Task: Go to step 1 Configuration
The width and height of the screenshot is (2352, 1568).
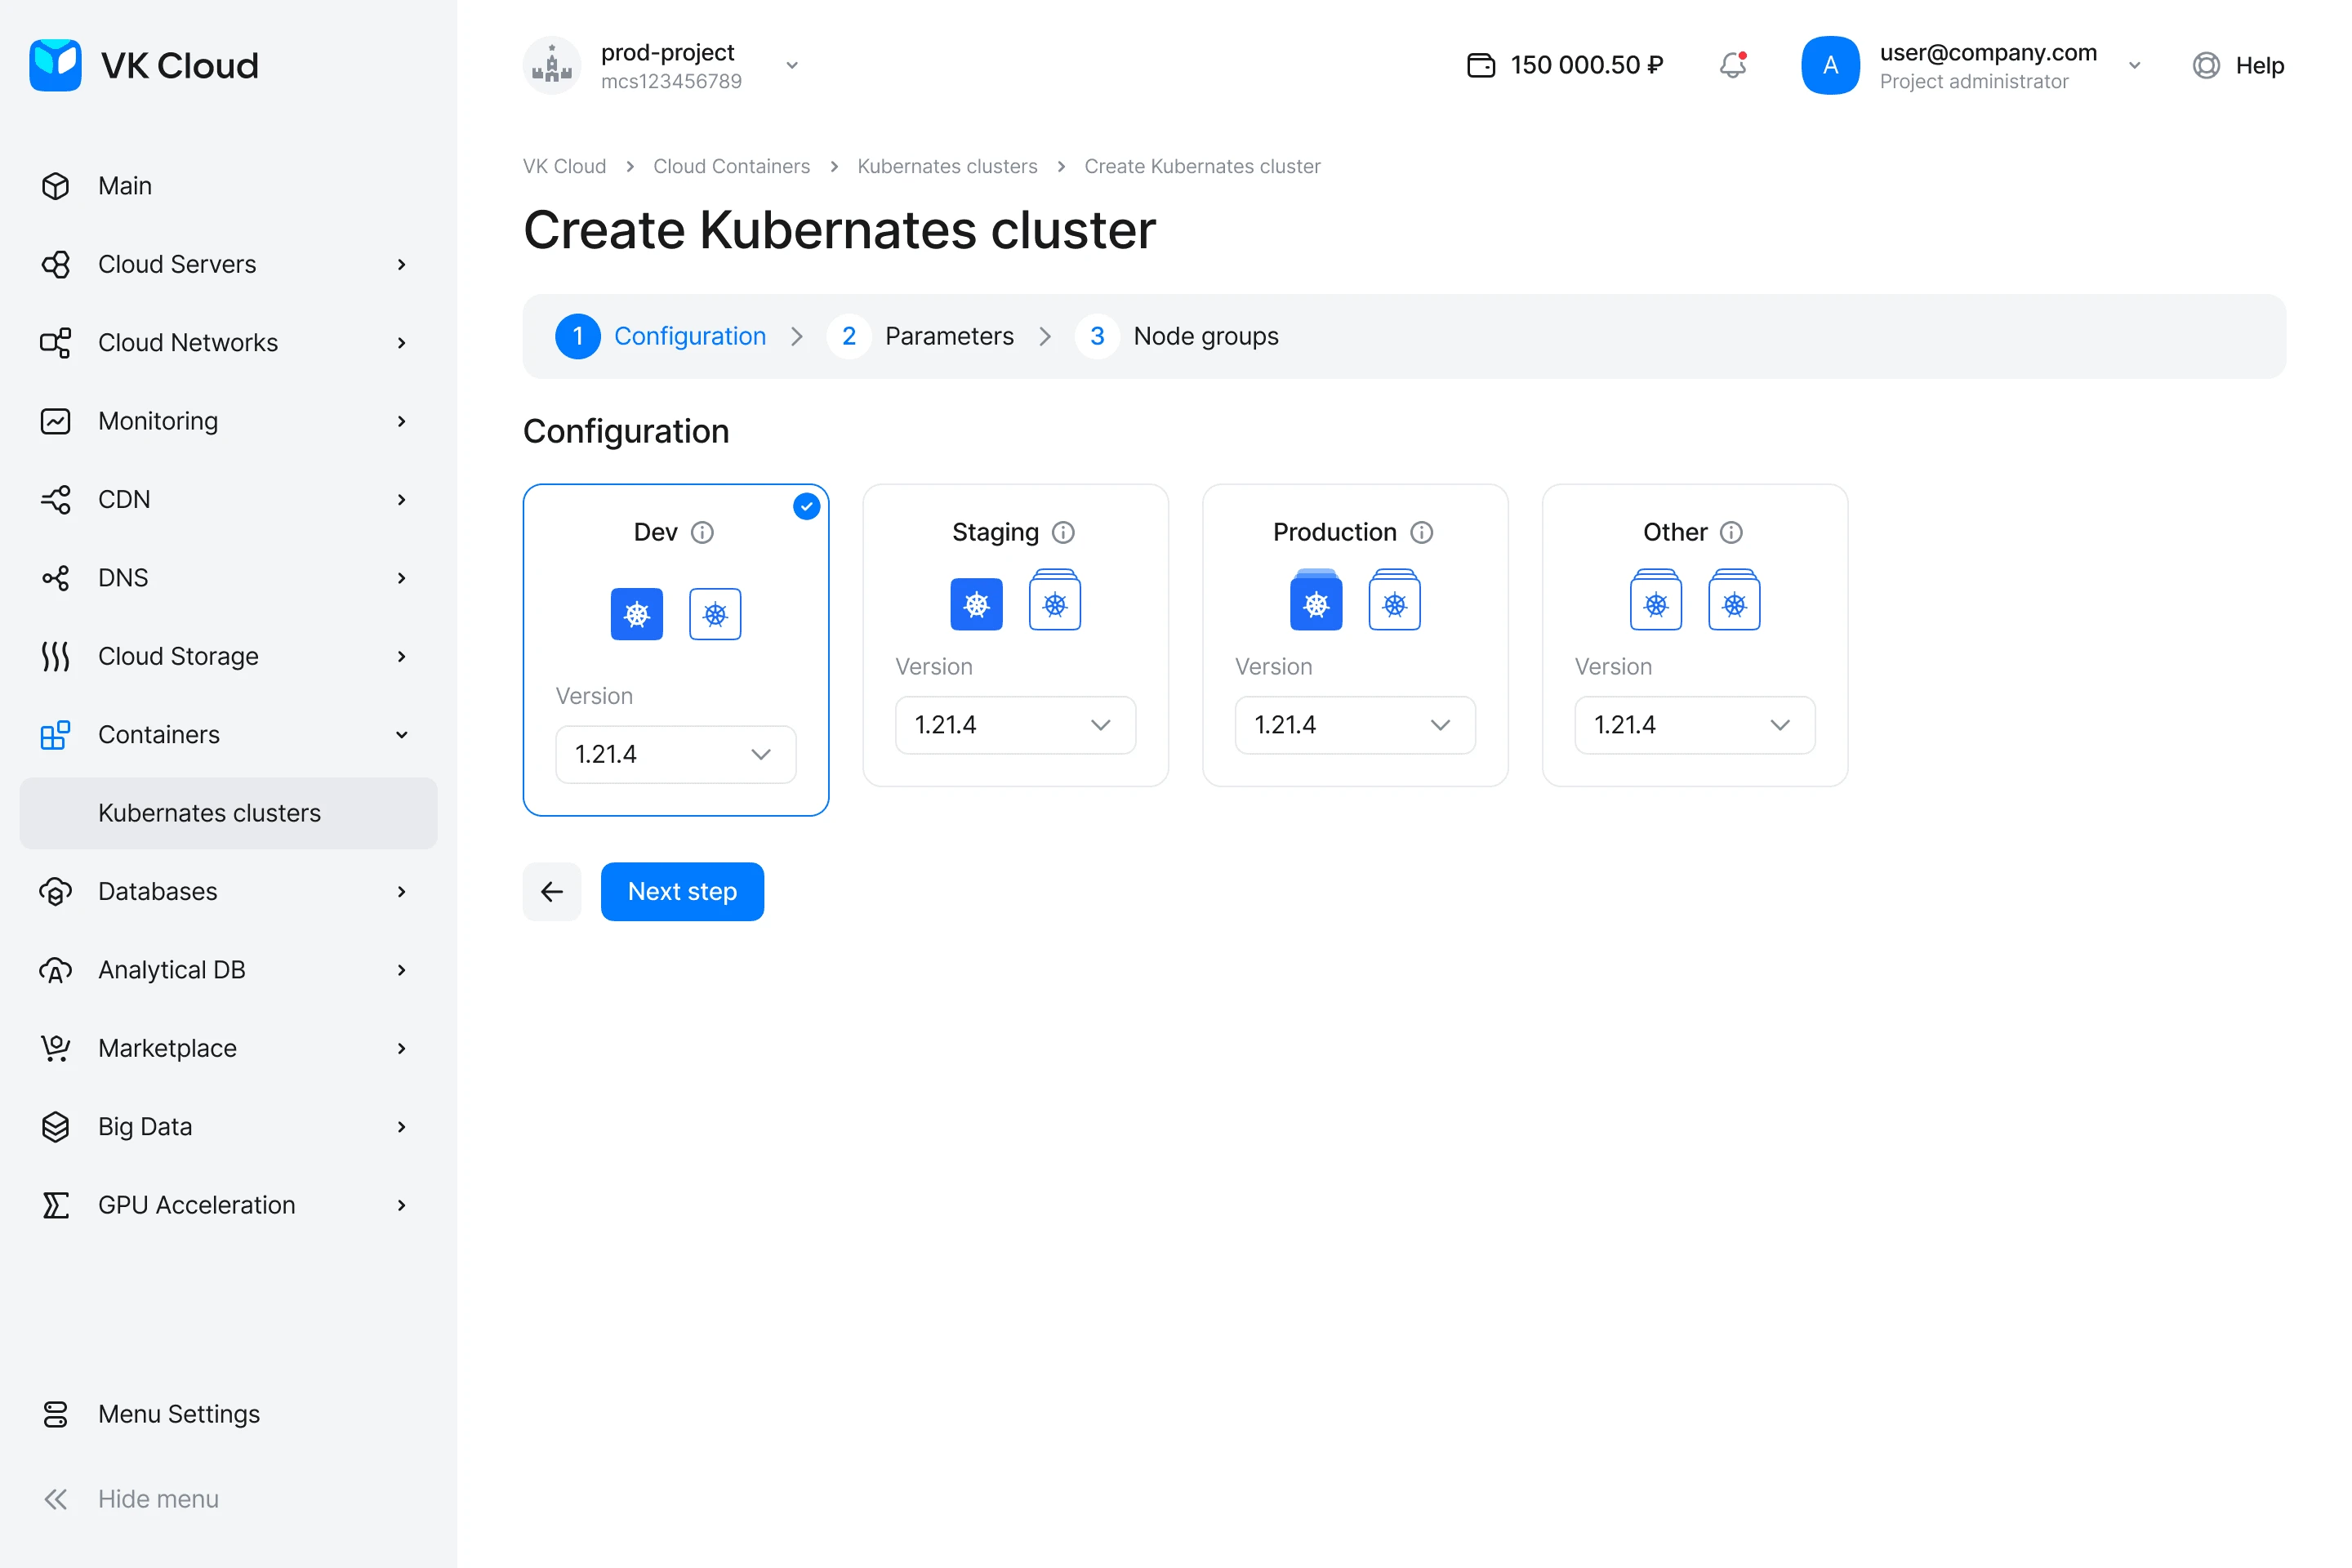Action: coord(661,336)
